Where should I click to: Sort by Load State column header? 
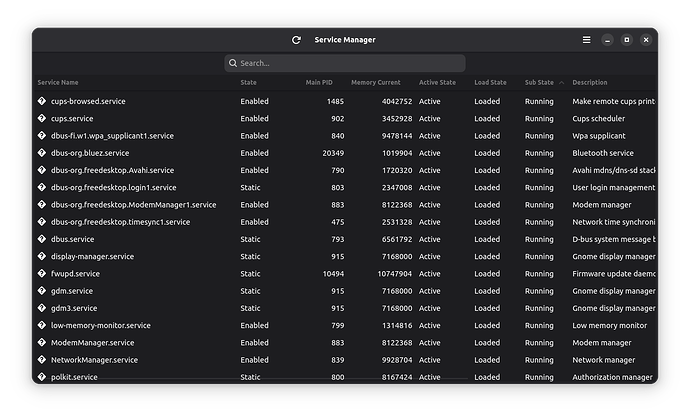[490, 82]
